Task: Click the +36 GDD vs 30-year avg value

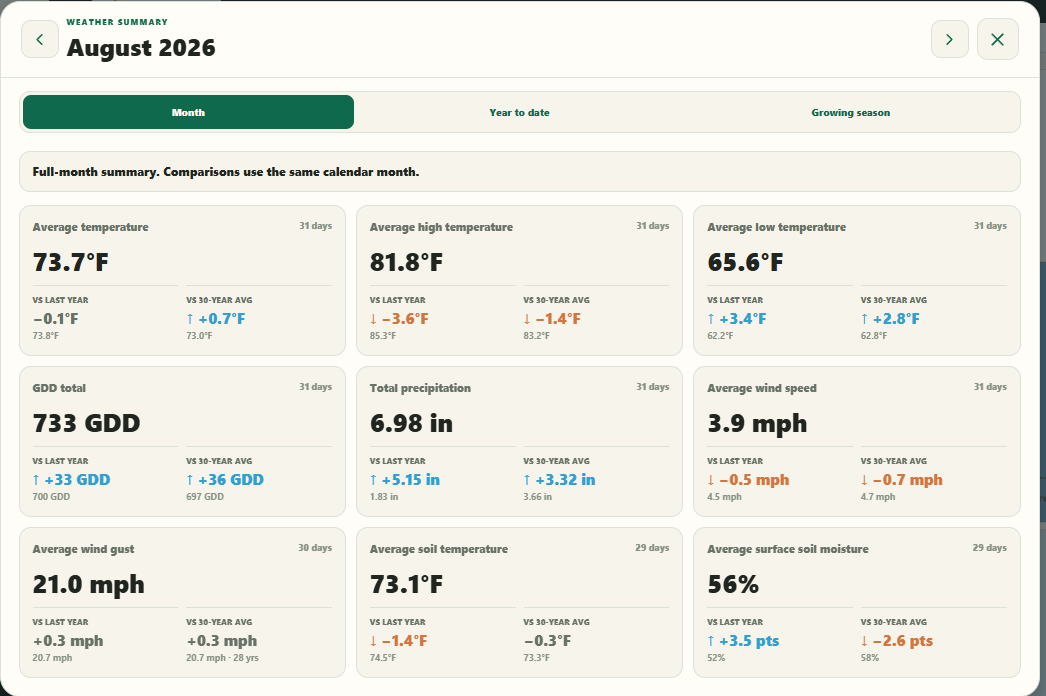Action: (x=225, y=480)
